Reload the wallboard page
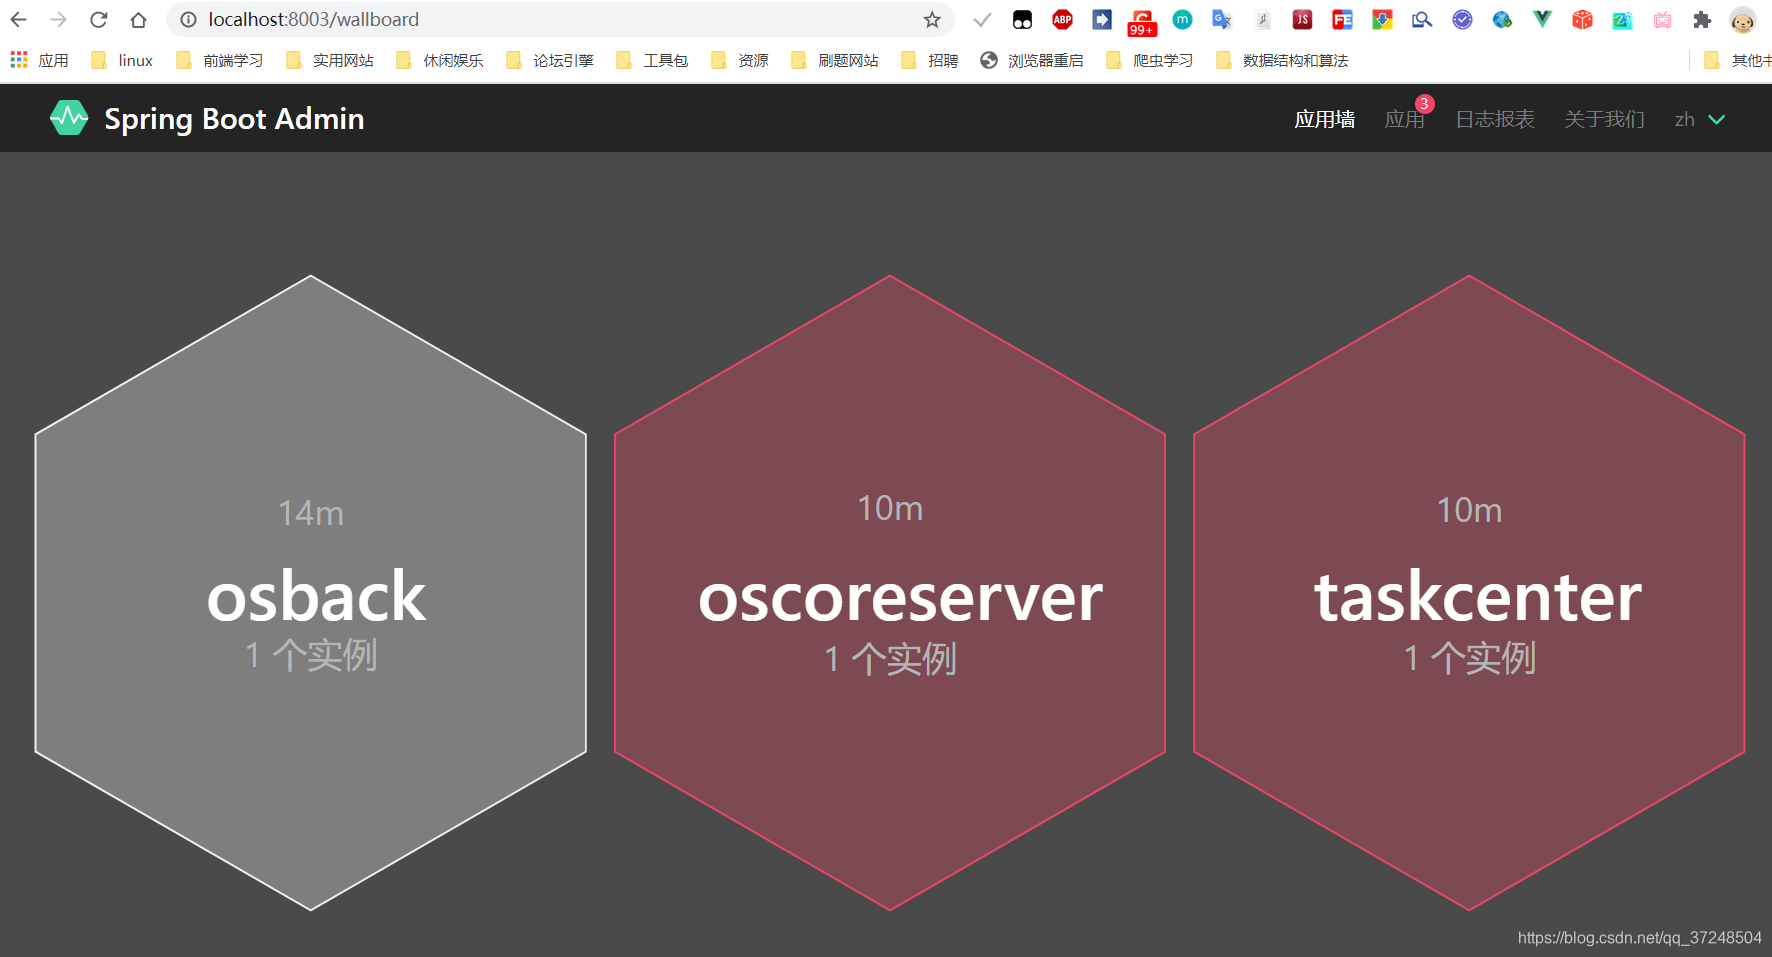The image size is (1772, 957). pos(99,19)
